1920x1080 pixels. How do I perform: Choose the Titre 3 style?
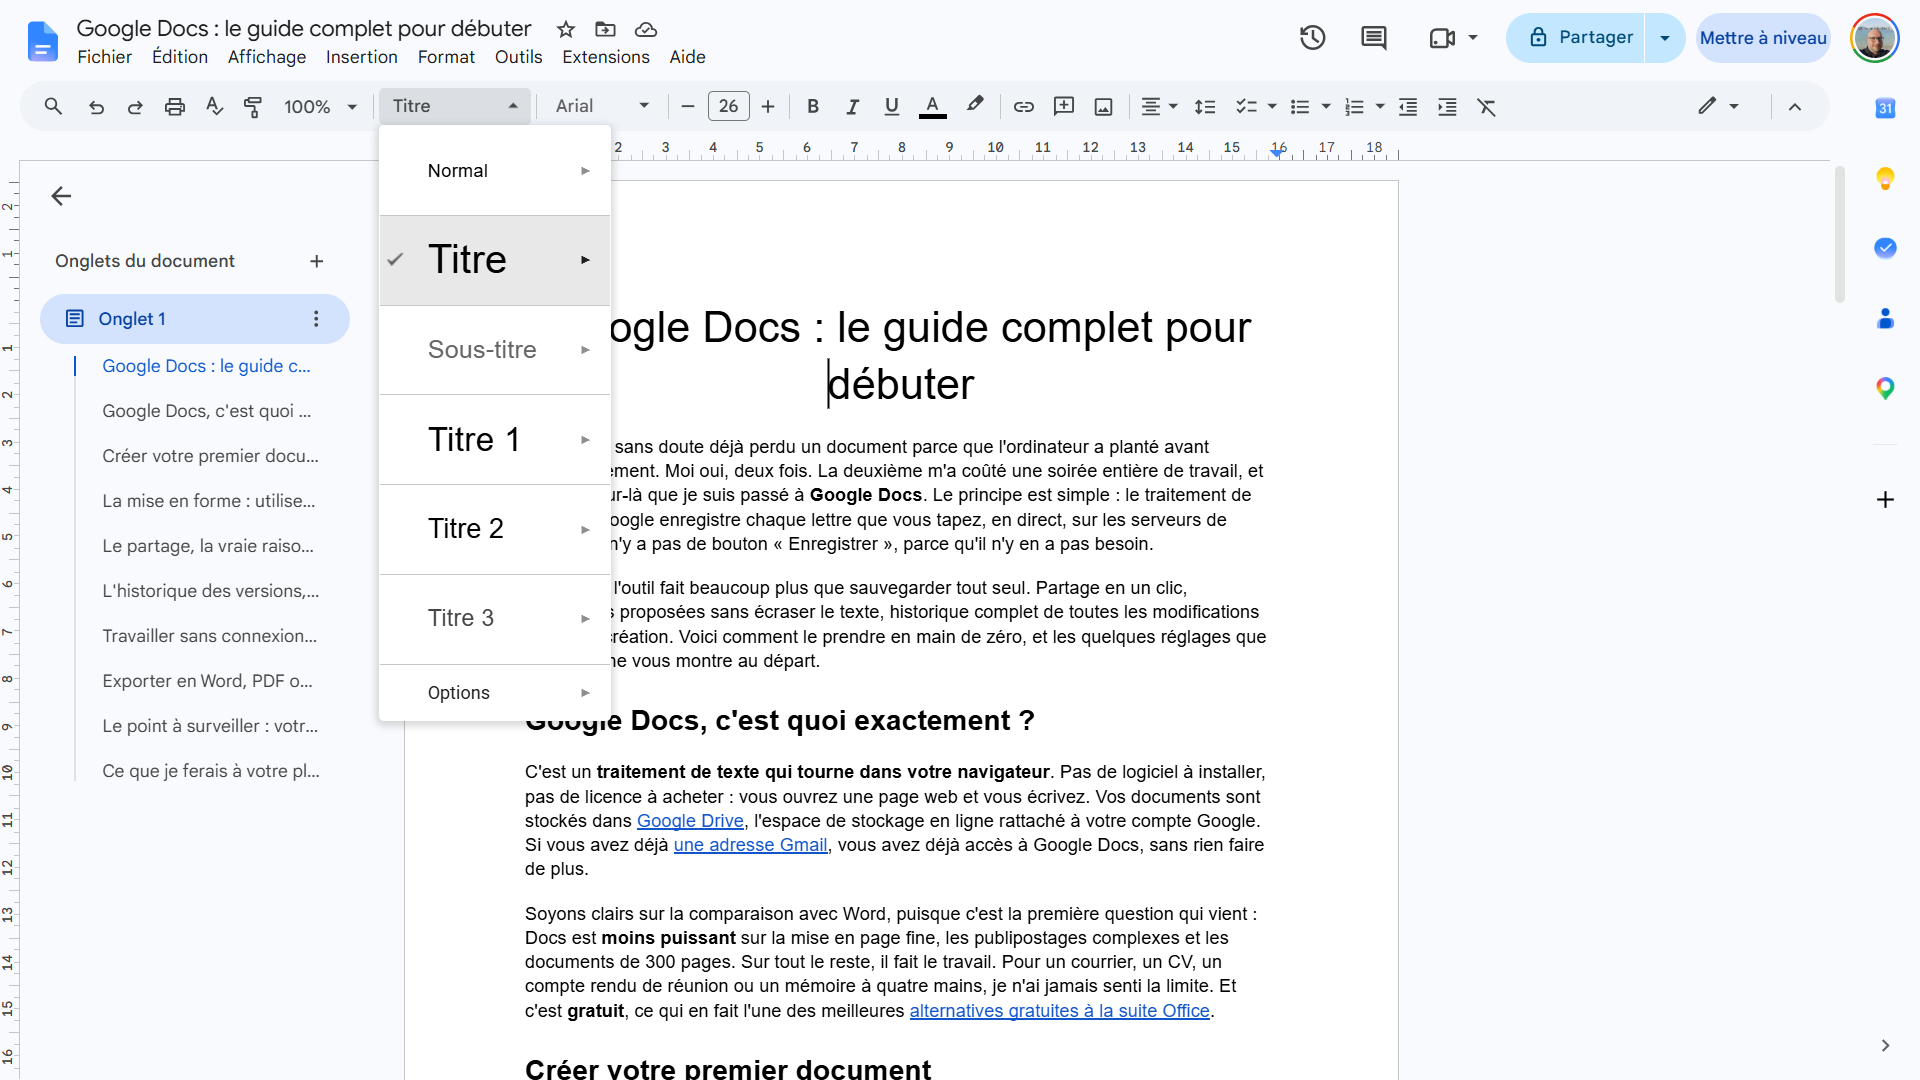[x=495, y=619]
